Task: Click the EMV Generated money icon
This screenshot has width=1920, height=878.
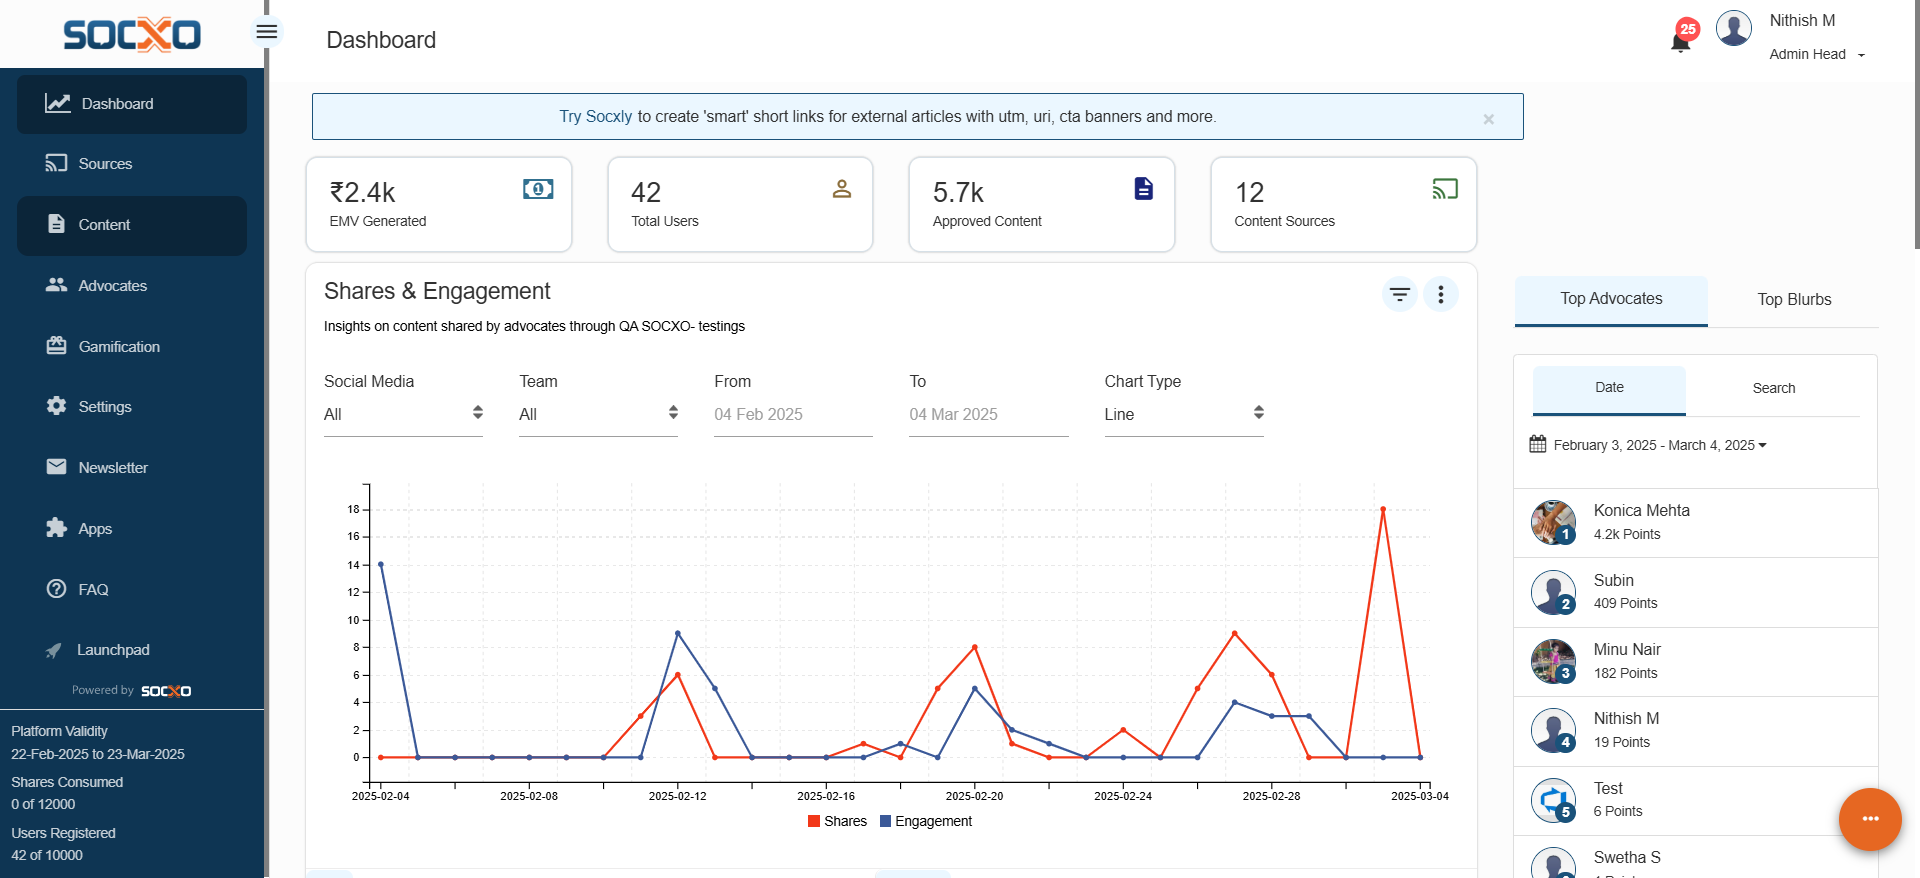Action: [x=538, y=189]
